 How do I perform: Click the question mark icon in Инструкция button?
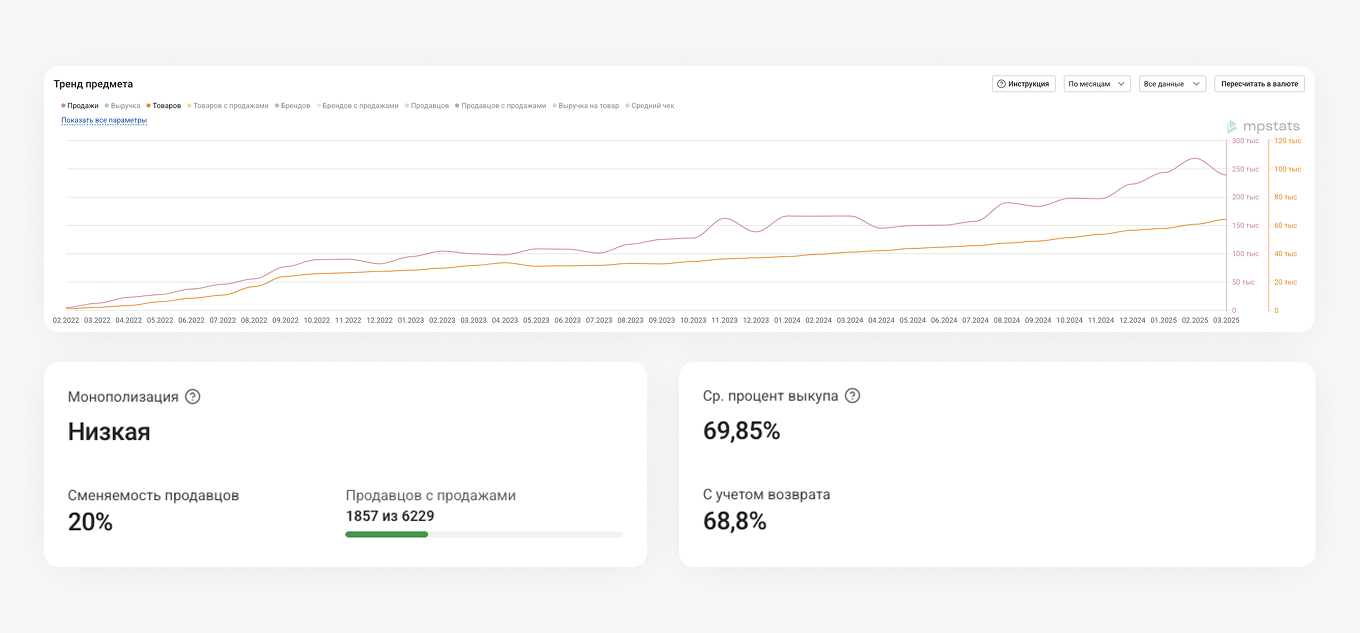[1001, 84]
